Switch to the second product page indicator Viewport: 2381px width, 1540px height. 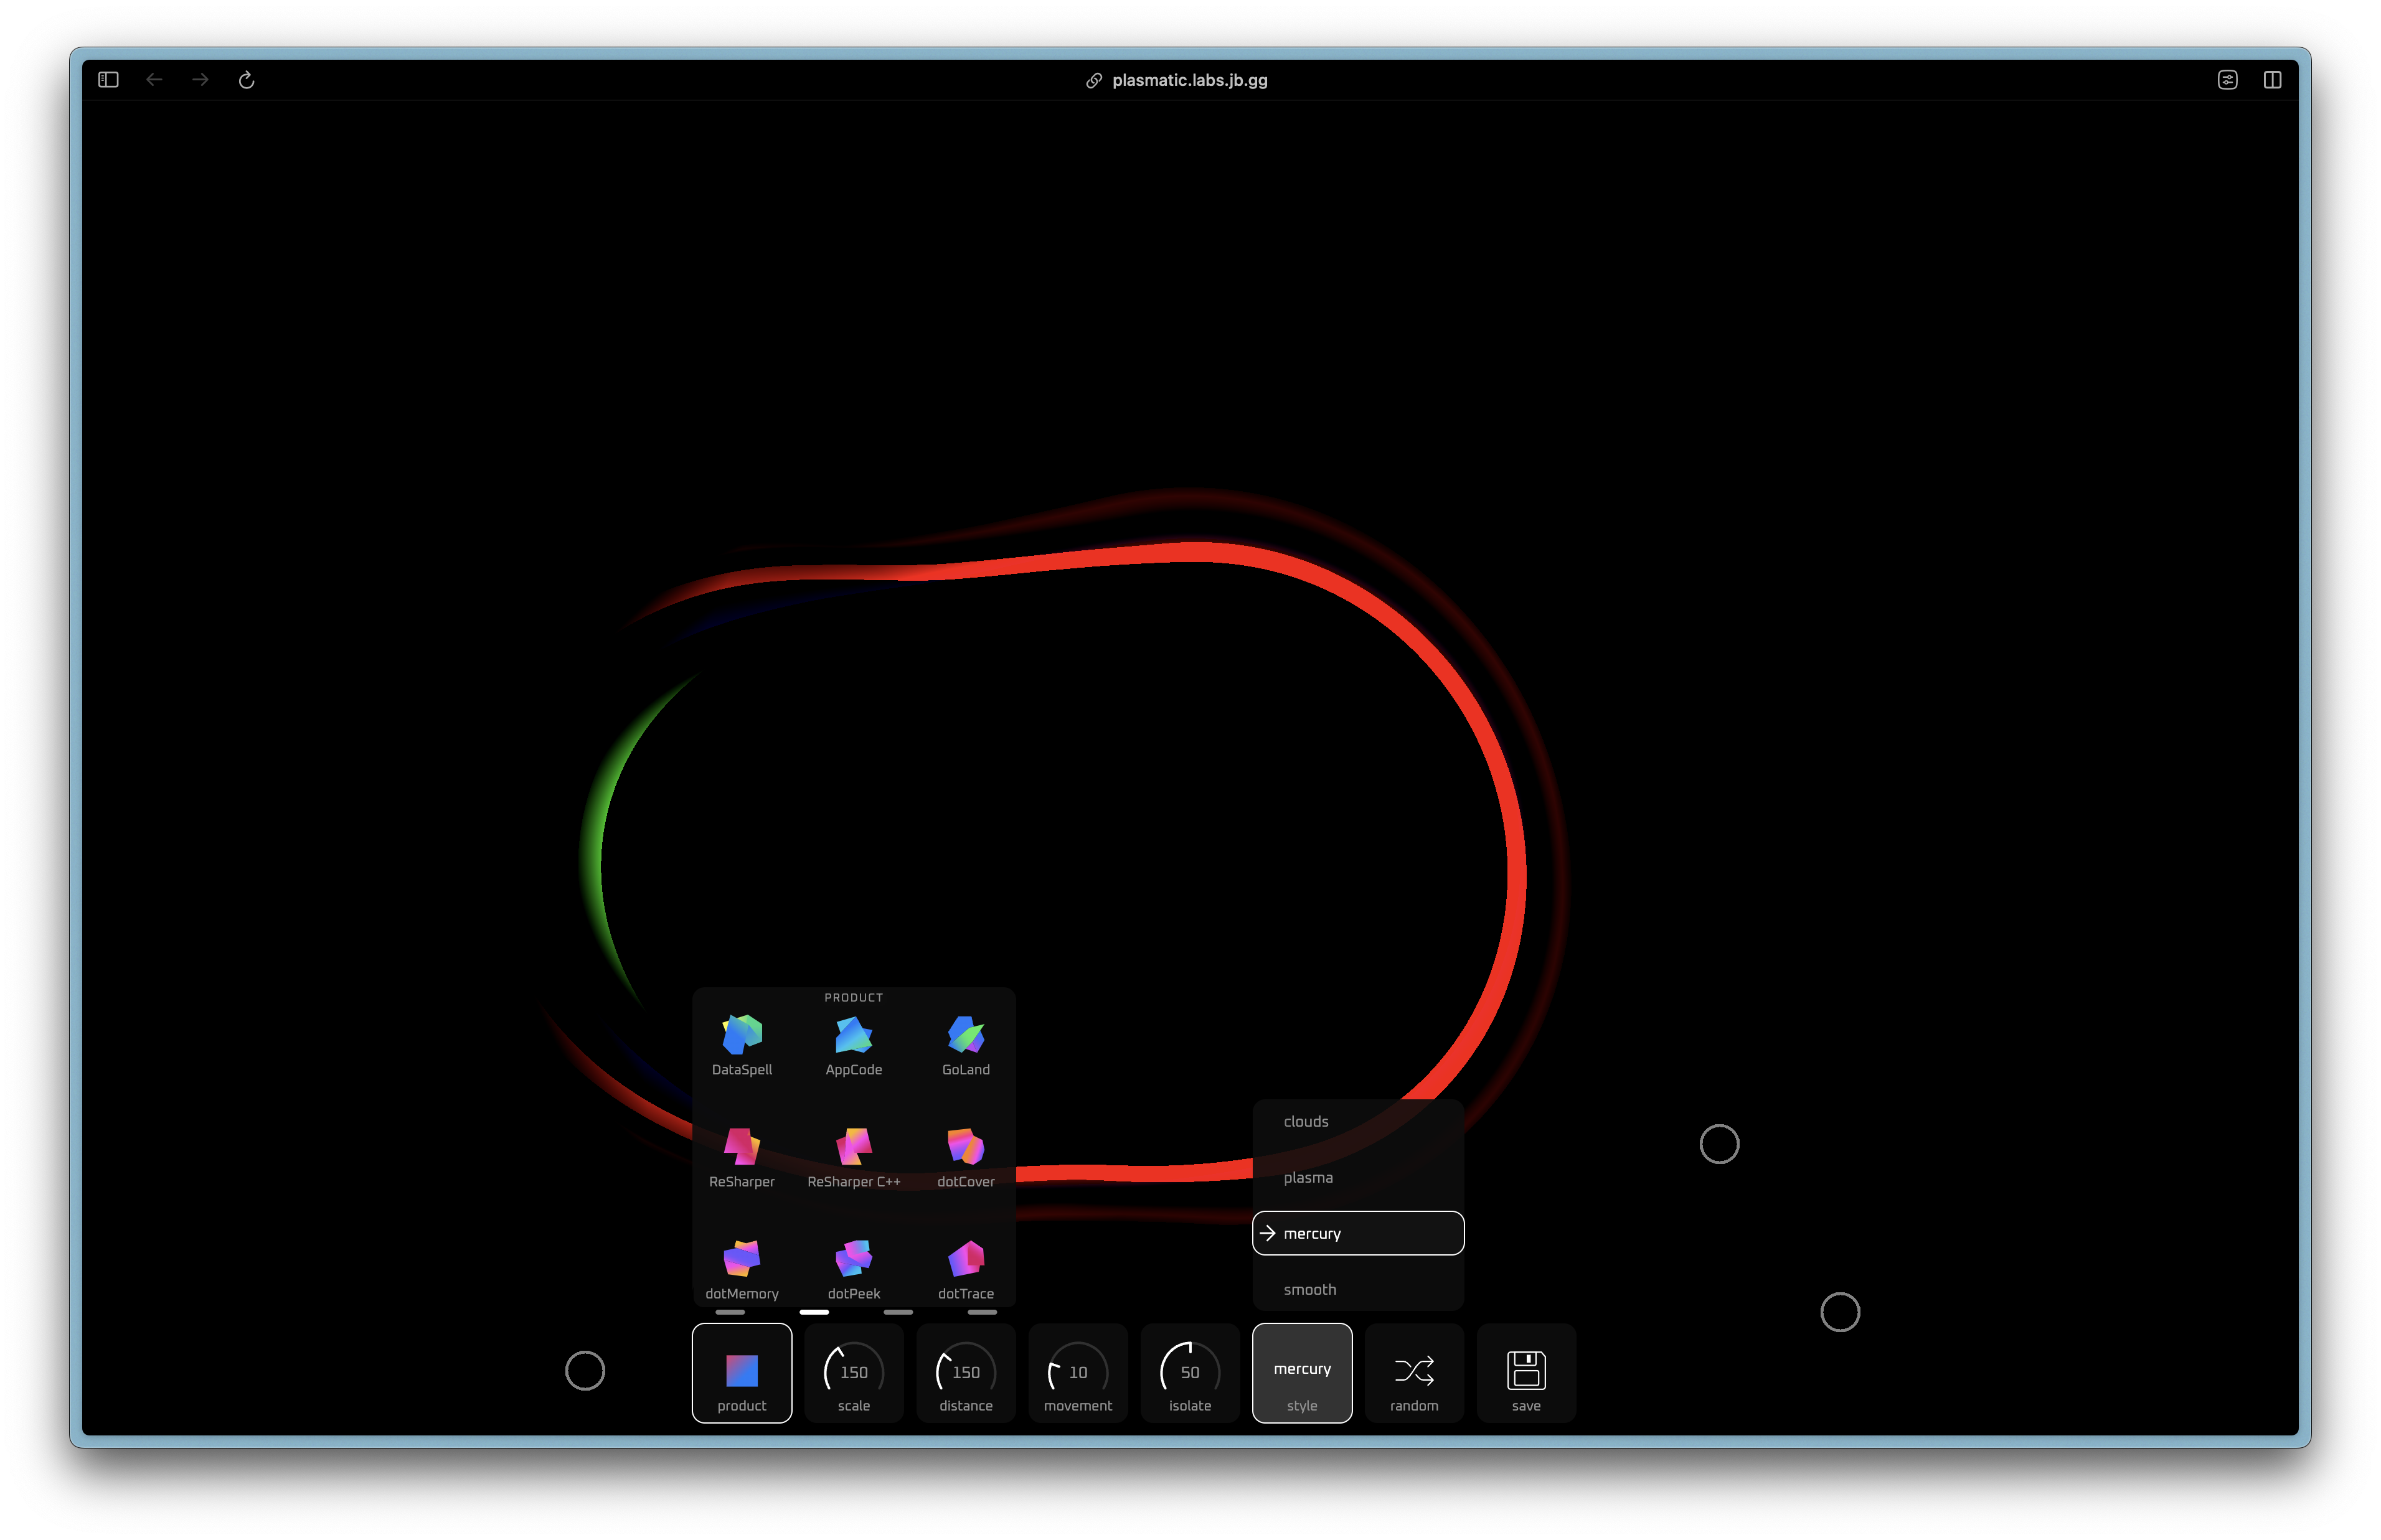(x=814, y=1311)
